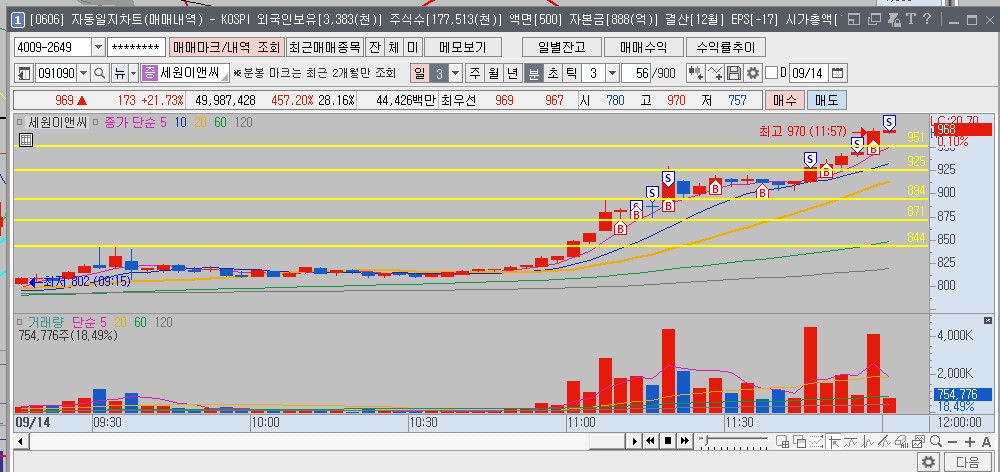
Task: Select 주 (weekly) period toggle
Action: point(475,73)
